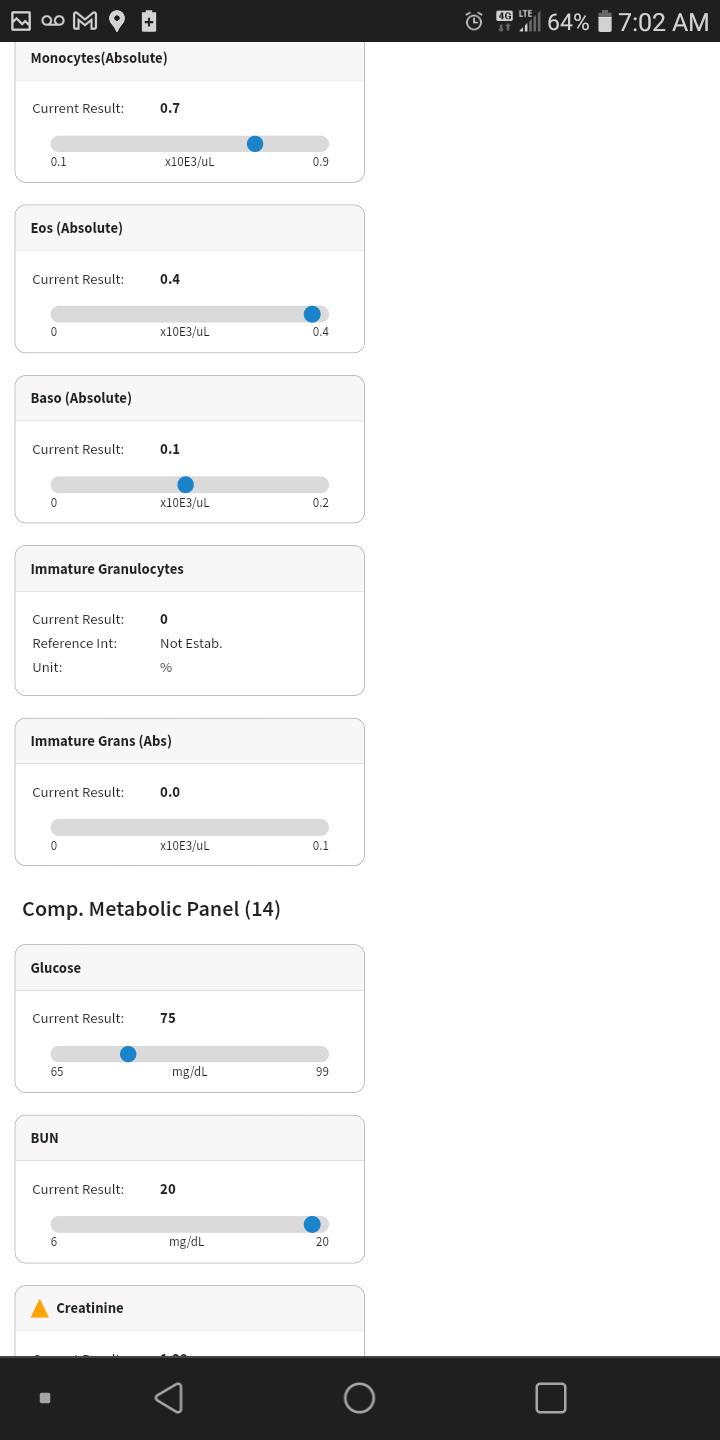This screenshot has height=1440, width=720.
Task: Tap the voicemail icon in status bar
Action: pyautogui.click(x=53, y=20)
